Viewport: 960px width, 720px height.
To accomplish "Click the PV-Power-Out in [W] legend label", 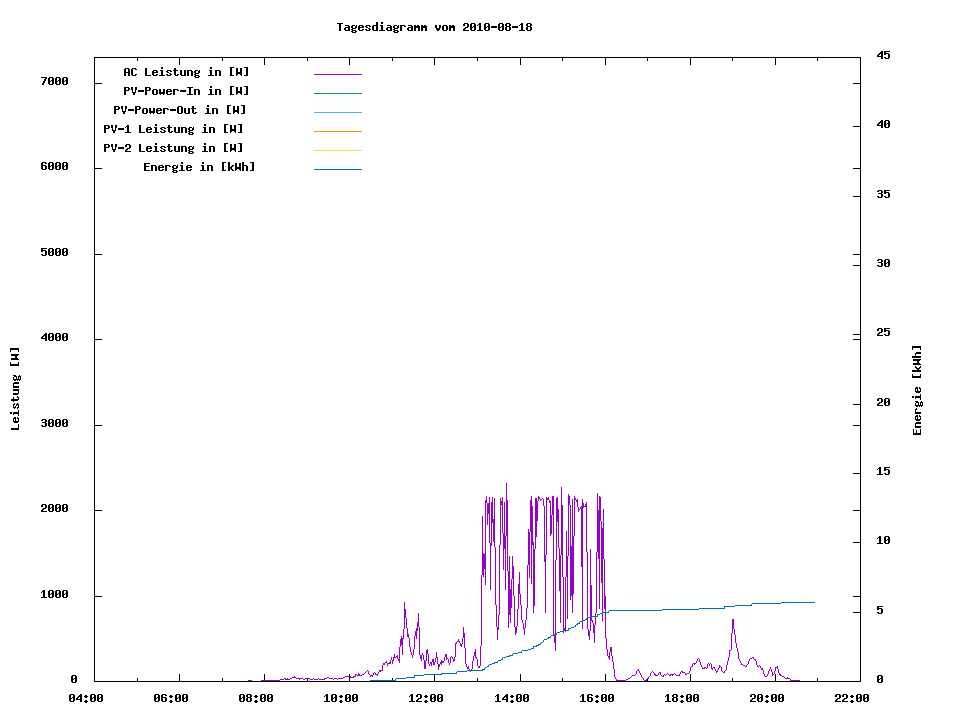I will (180, 110).
